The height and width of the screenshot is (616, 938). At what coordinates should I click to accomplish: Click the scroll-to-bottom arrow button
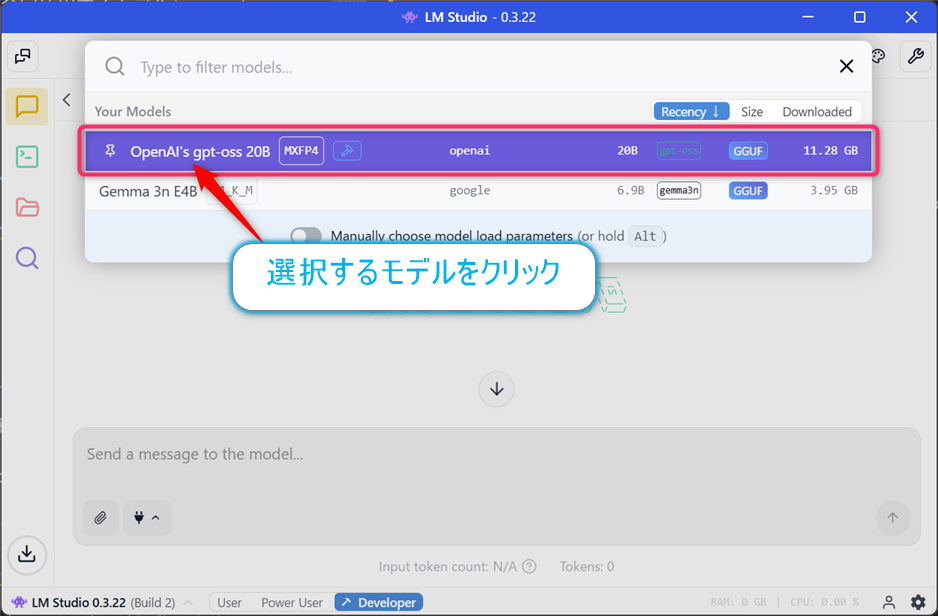coord(497,389)
